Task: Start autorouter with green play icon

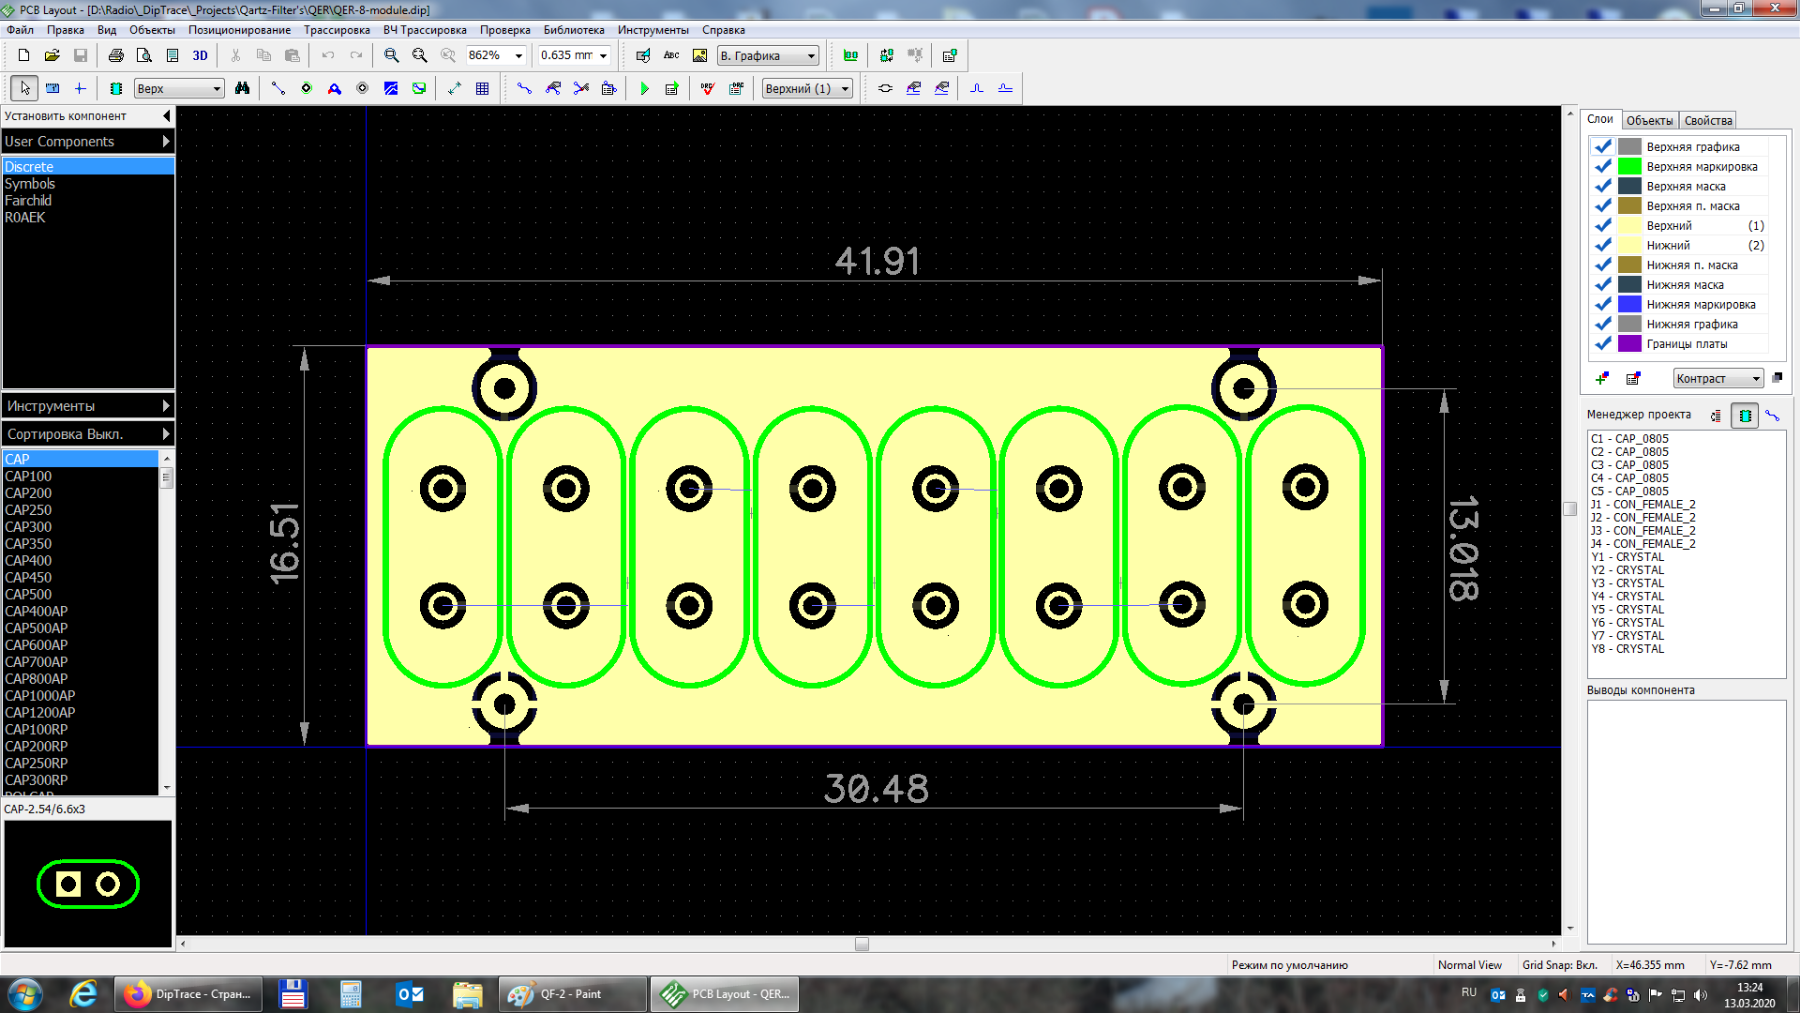Action: coord(644,88)
